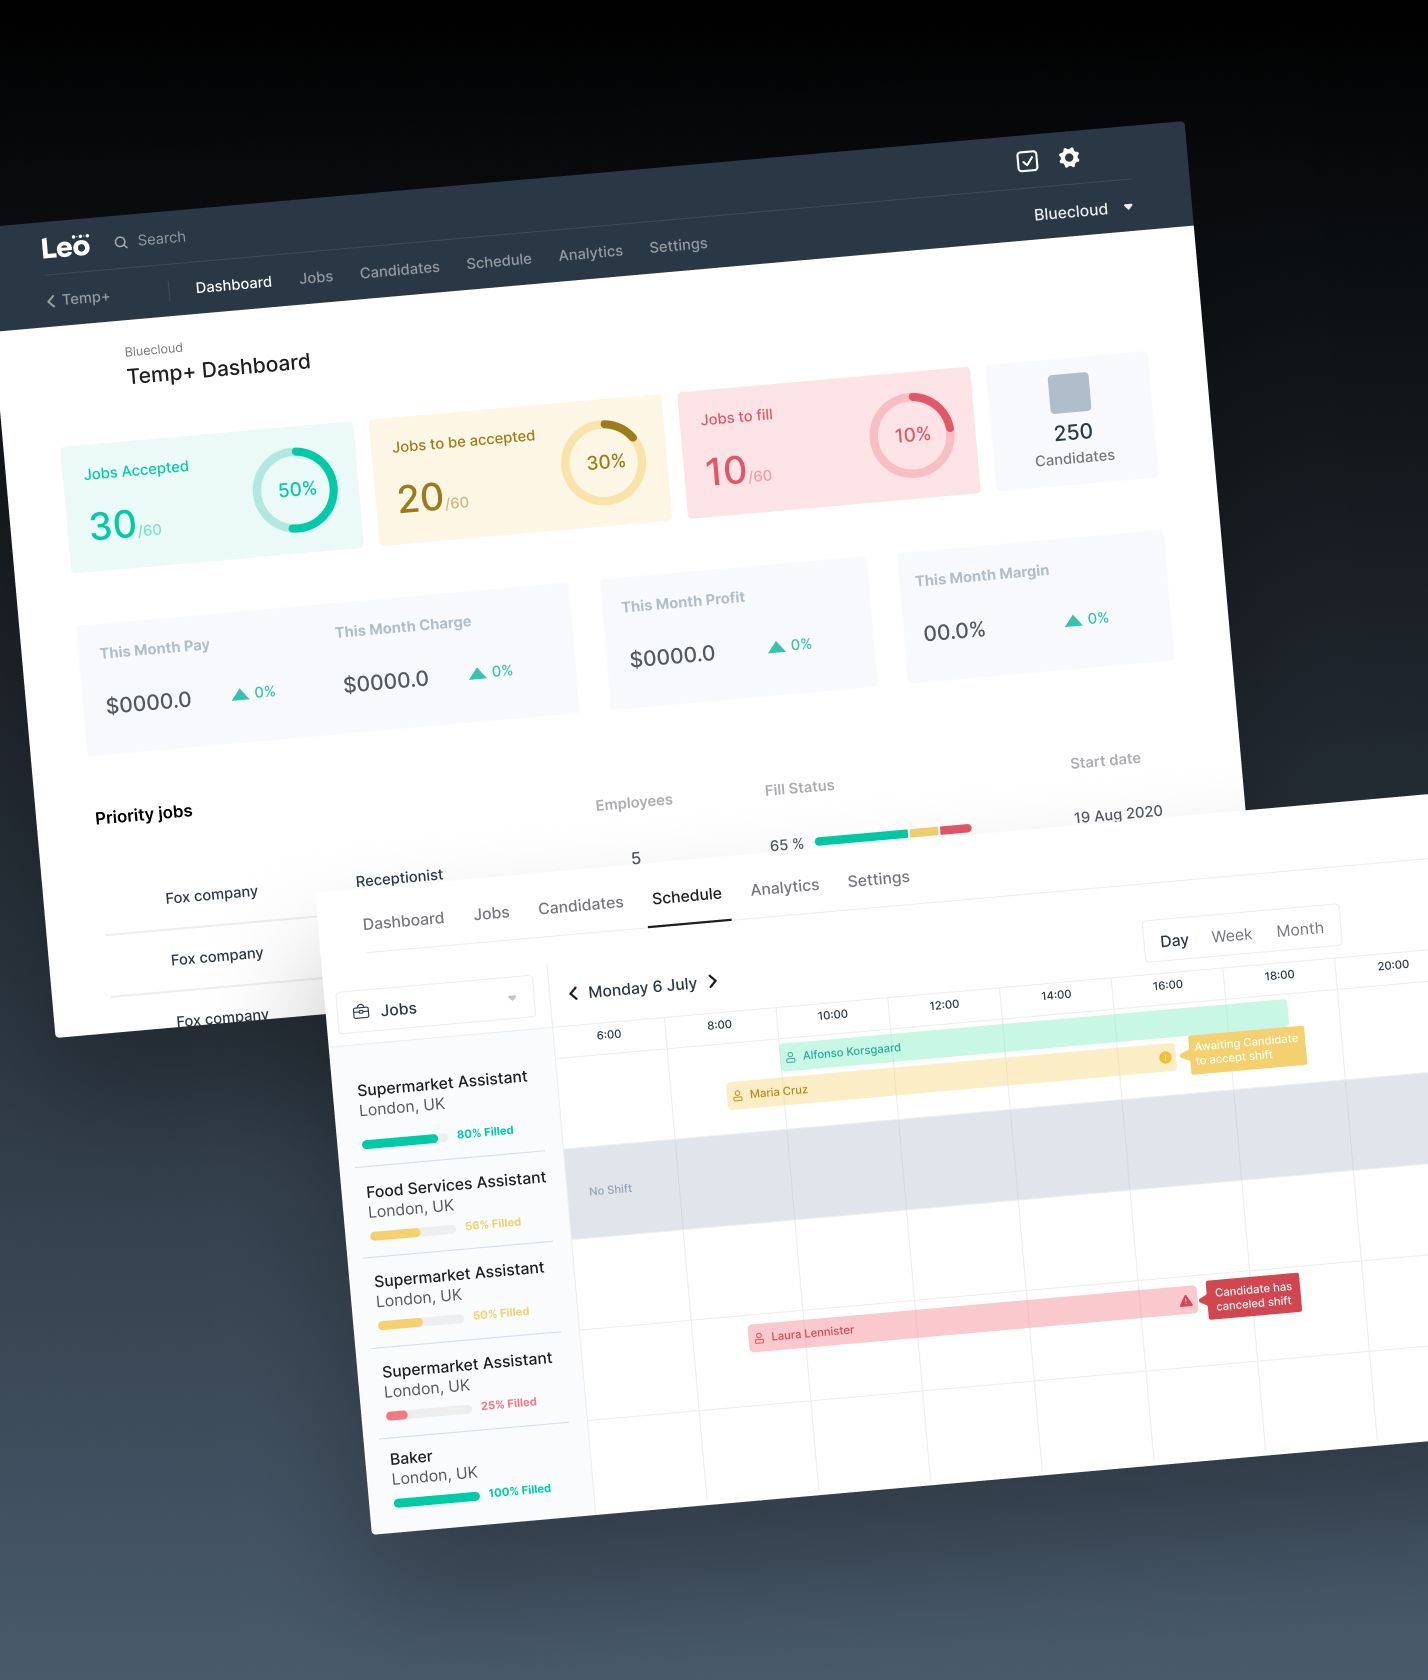This screenshot has width=1428, height=1680.
Task: Go to next day after Monday 6 July
Action: click(x=713, y=981)
